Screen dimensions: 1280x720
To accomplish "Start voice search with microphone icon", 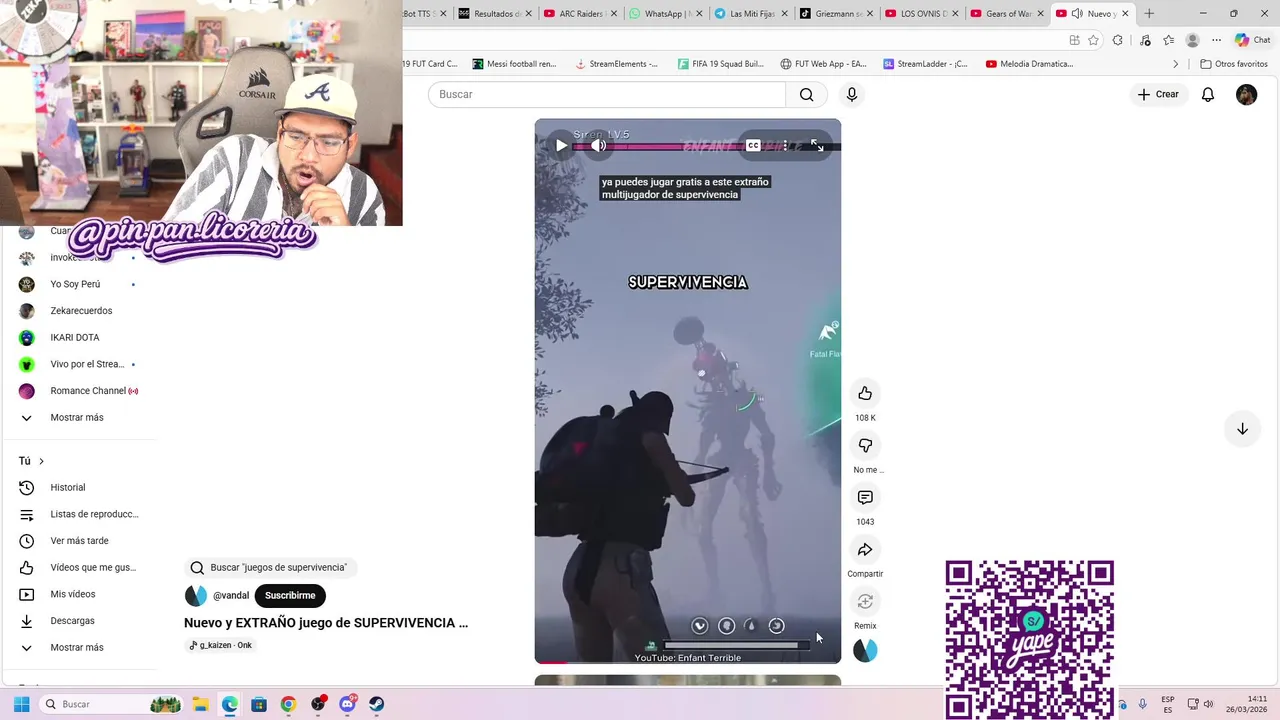I will coord(852,94).
